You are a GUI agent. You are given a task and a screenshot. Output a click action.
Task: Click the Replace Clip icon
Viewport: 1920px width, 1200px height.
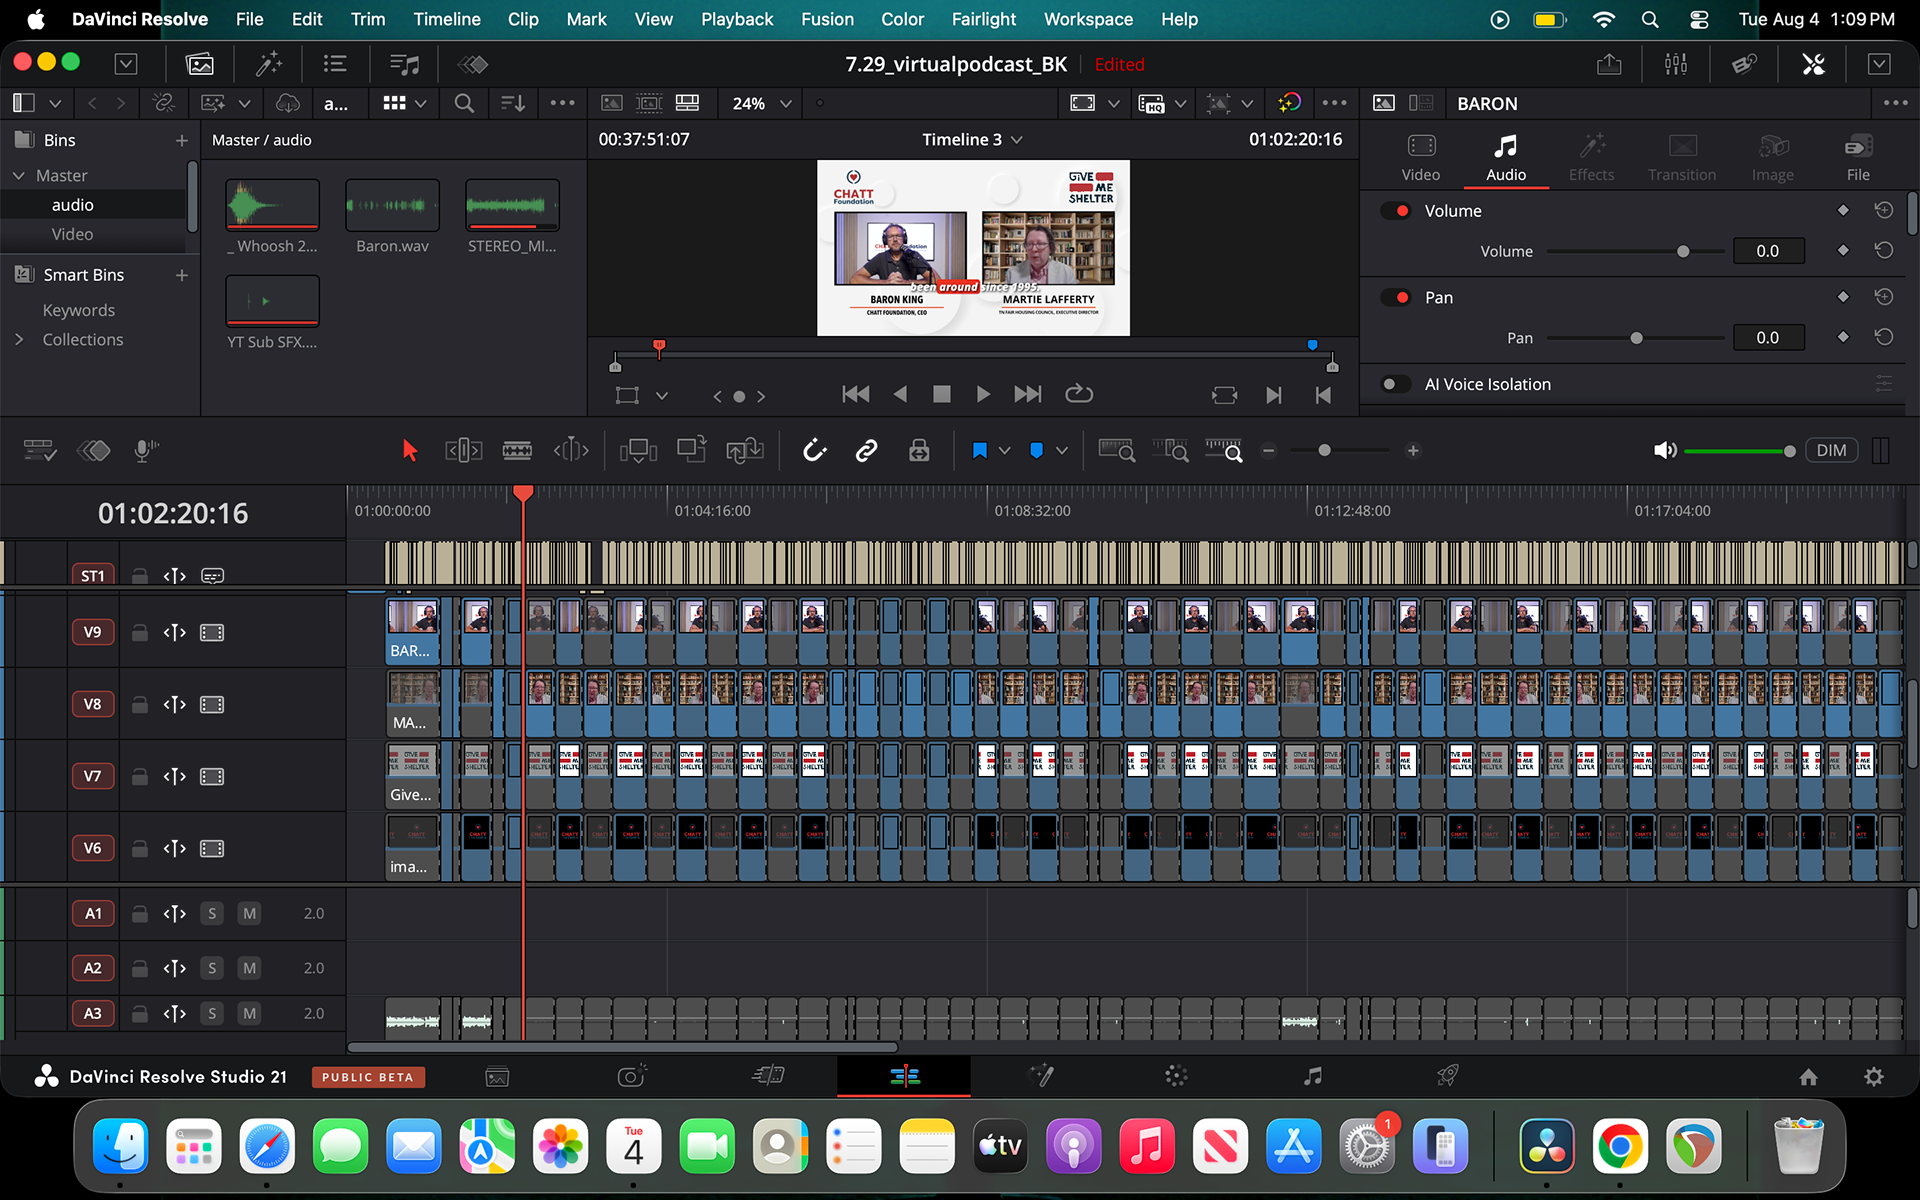[x=745, y=451]
